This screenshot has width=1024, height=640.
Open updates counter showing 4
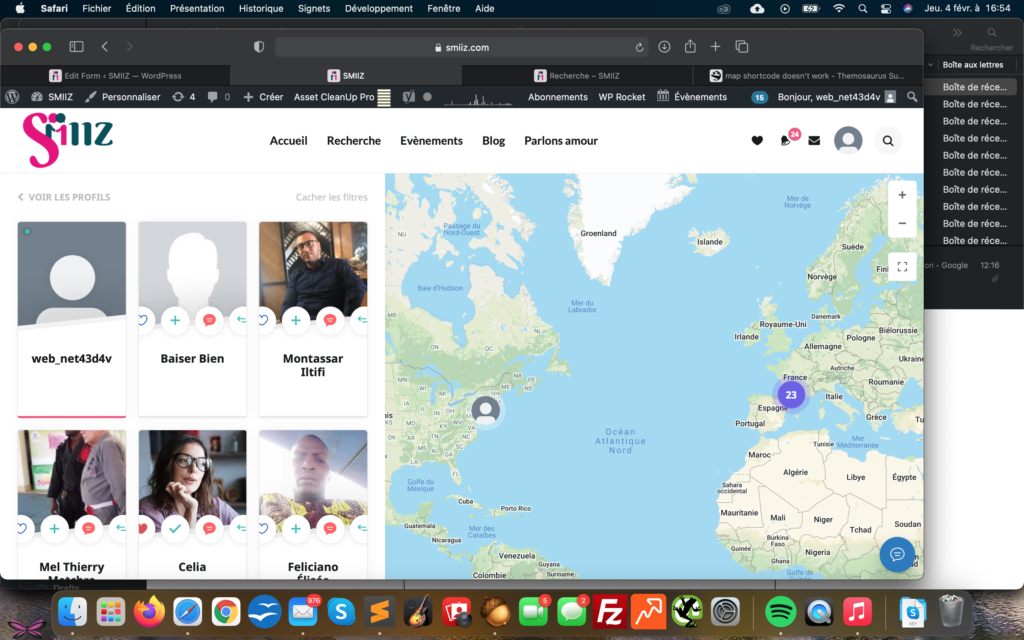(x=184, y=97)
